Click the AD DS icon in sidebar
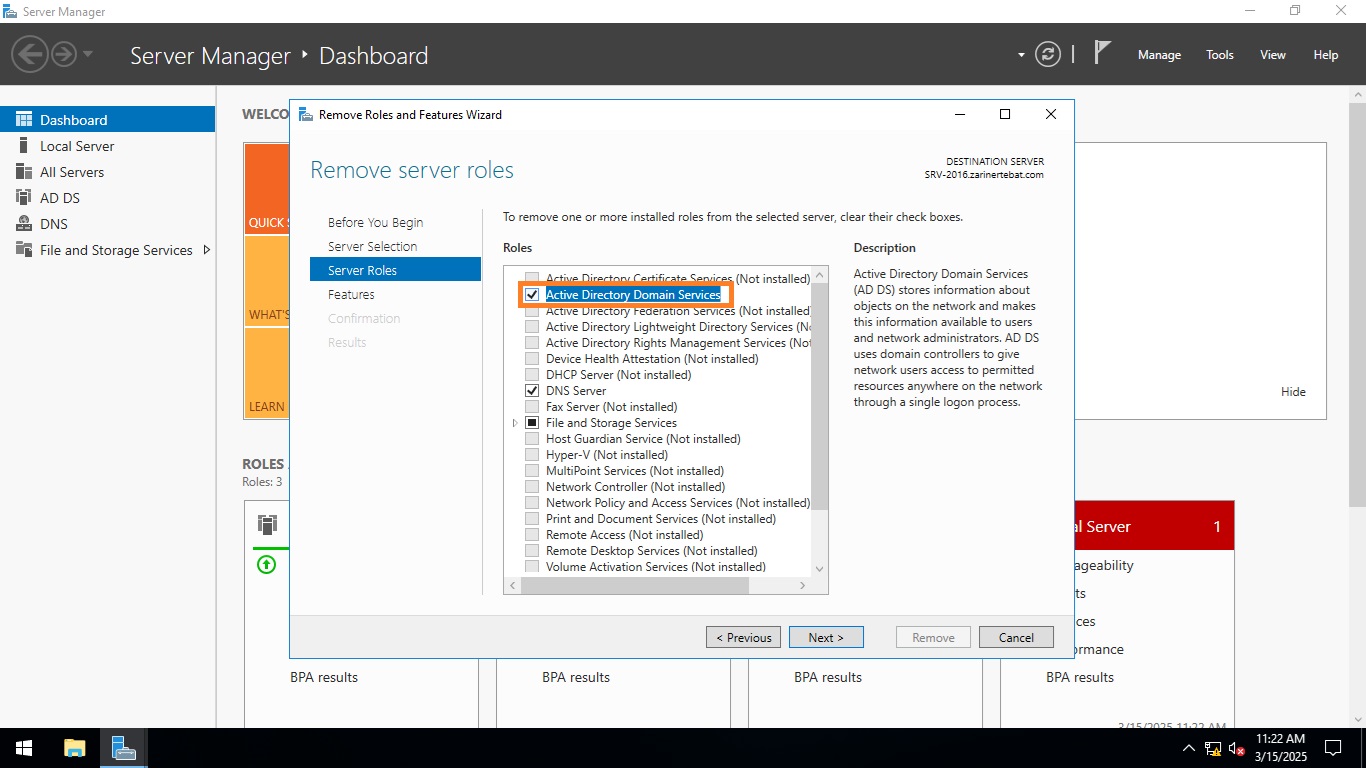The image size is (1366, 768). point(24,198)
